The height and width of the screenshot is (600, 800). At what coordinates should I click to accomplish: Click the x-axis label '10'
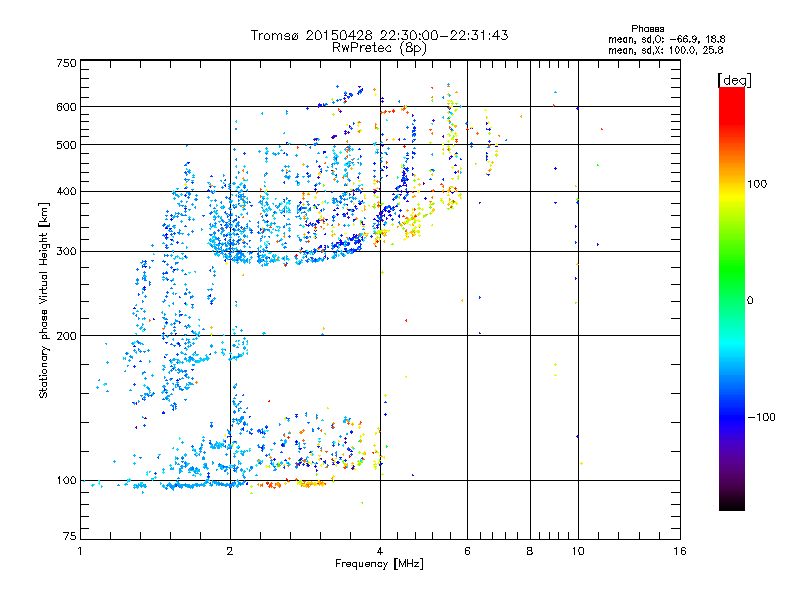(578, 551)
